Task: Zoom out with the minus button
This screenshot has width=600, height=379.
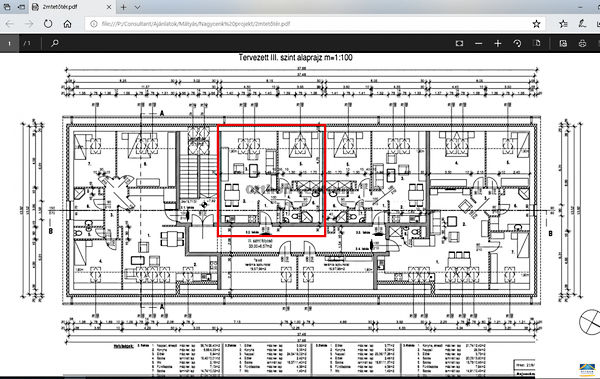Action: pos(478,43)
